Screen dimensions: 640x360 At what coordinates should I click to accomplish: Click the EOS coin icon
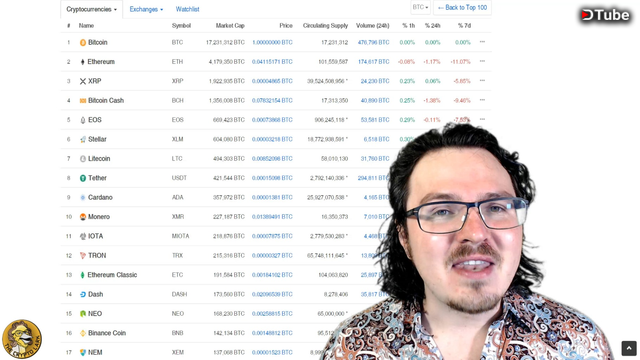pos(83,120)
